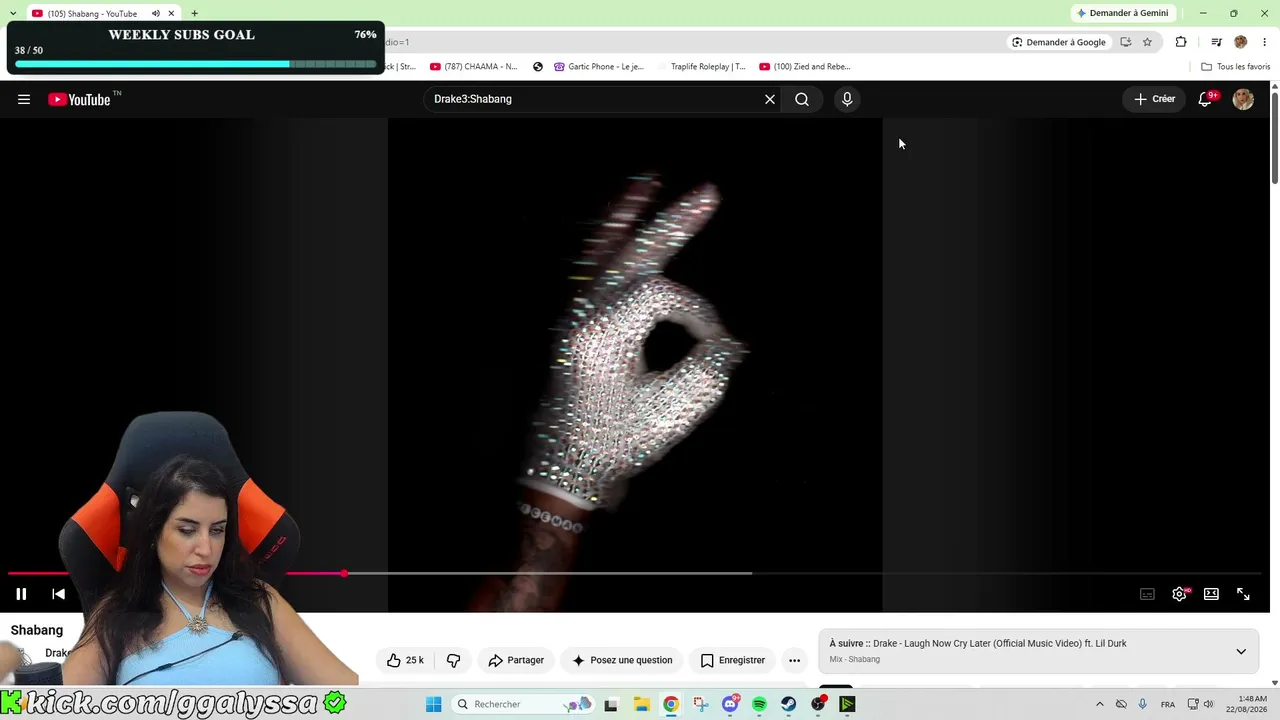The width and height of the screenshot is (1280, 720).
Task: Open the tab search dropdown arrow
Action: click(12, 13)
